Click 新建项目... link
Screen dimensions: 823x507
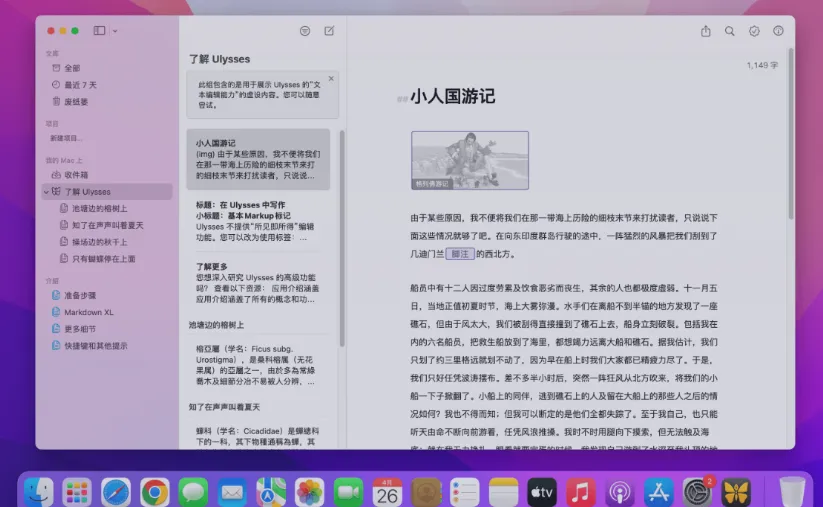(66, 138)
